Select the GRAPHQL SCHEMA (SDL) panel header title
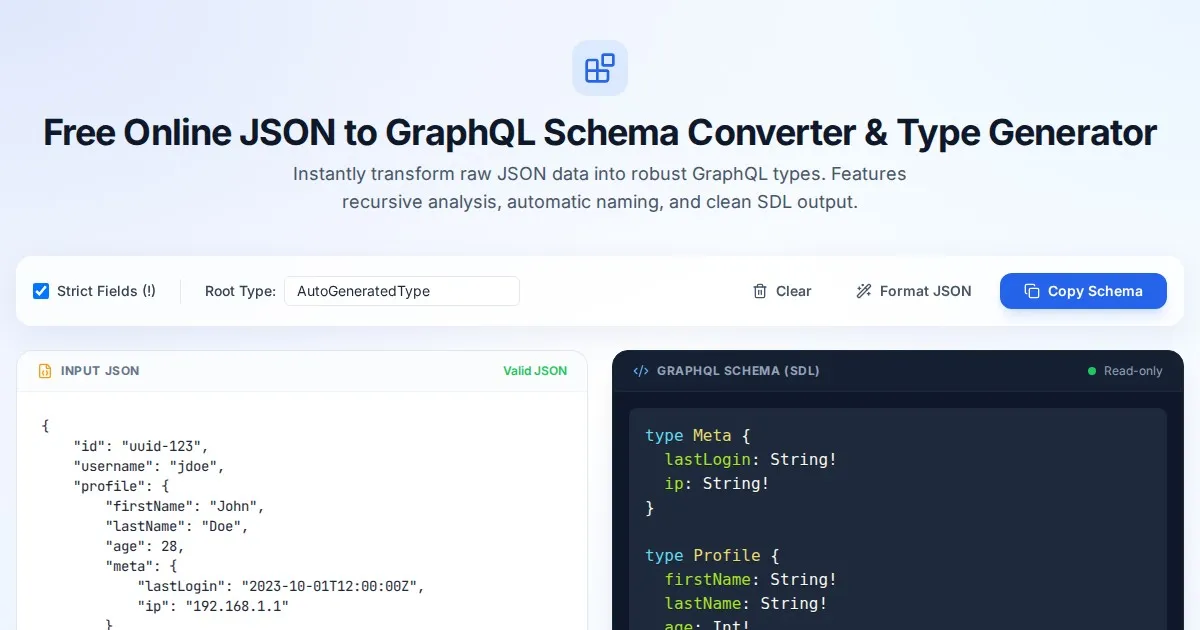This screenshot has width=1200, height=630. [x=738, y=371]
